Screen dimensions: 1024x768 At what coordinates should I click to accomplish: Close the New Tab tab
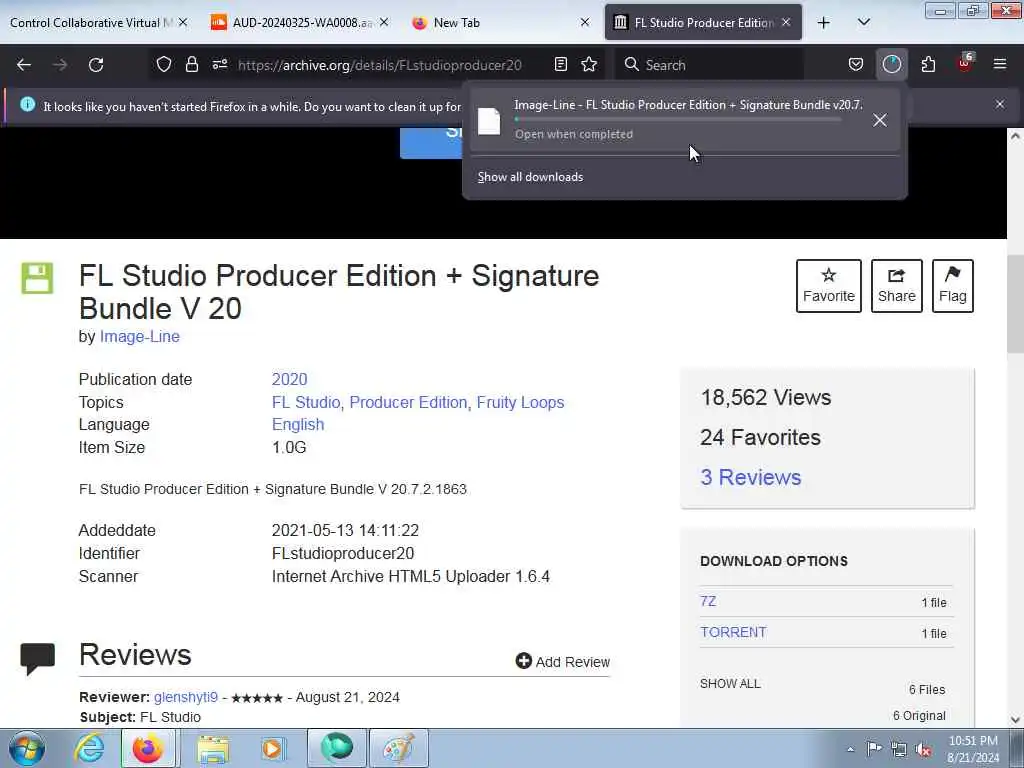(584, 22)
